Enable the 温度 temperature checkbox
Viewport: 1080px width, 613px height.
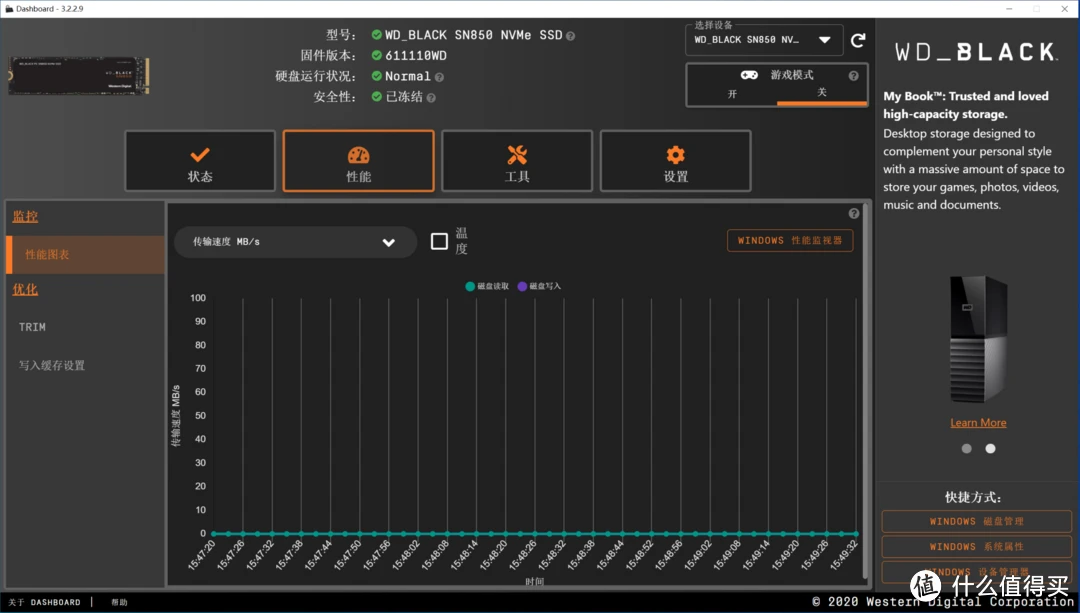point(438,240)
